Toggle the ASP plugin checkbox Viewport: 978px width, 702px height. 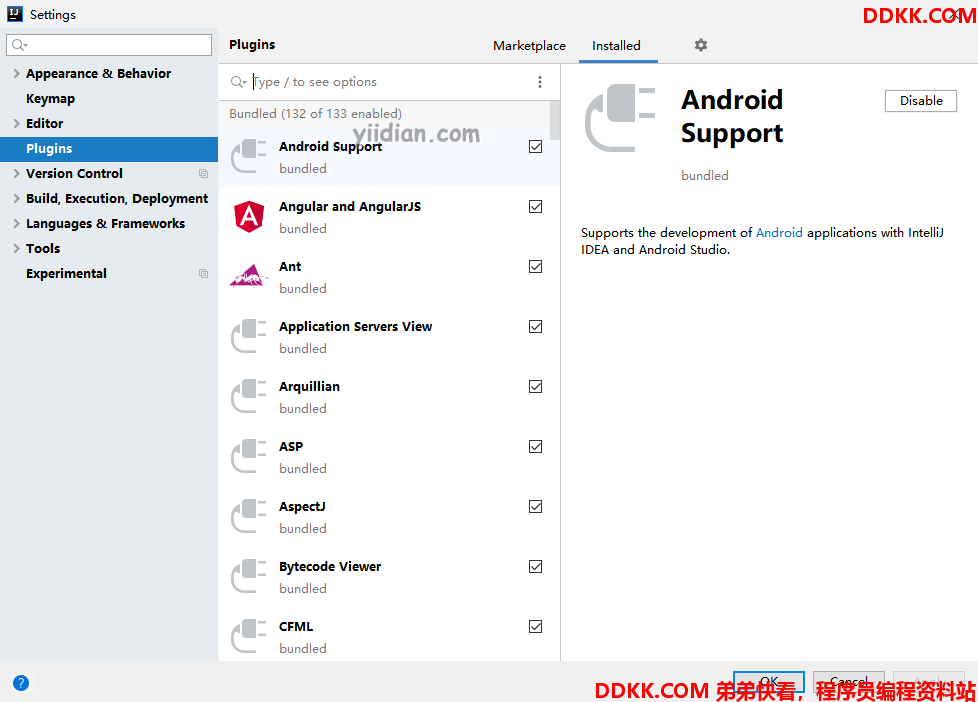[535, 446]
